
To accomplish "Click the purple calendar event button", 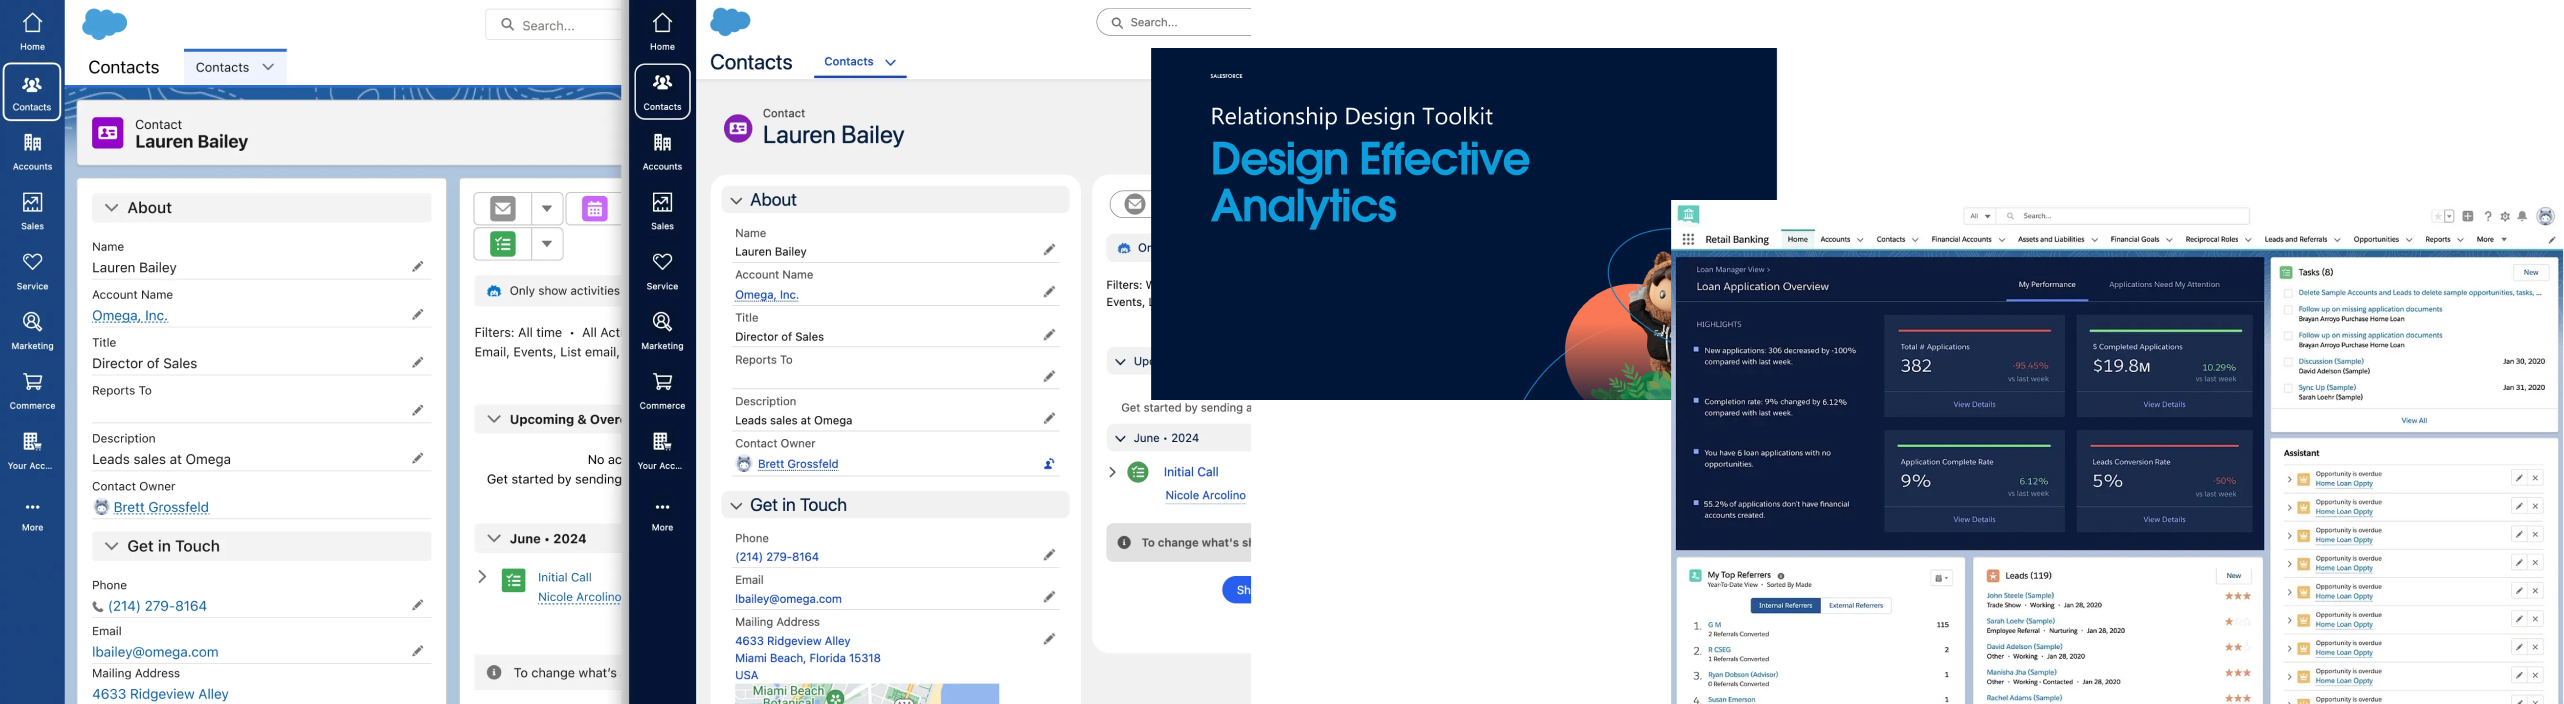I will tap(594, 209).
